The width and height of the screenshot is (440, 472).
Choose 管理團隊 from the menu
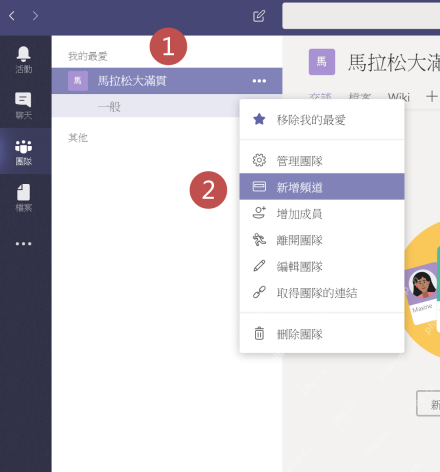pos(322,161)
